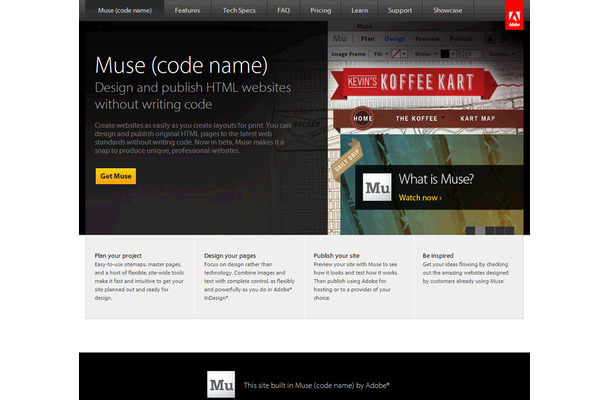The image size is (610, 400).
Task: Click the black stroke color swatch
Action: click(445, 54)
